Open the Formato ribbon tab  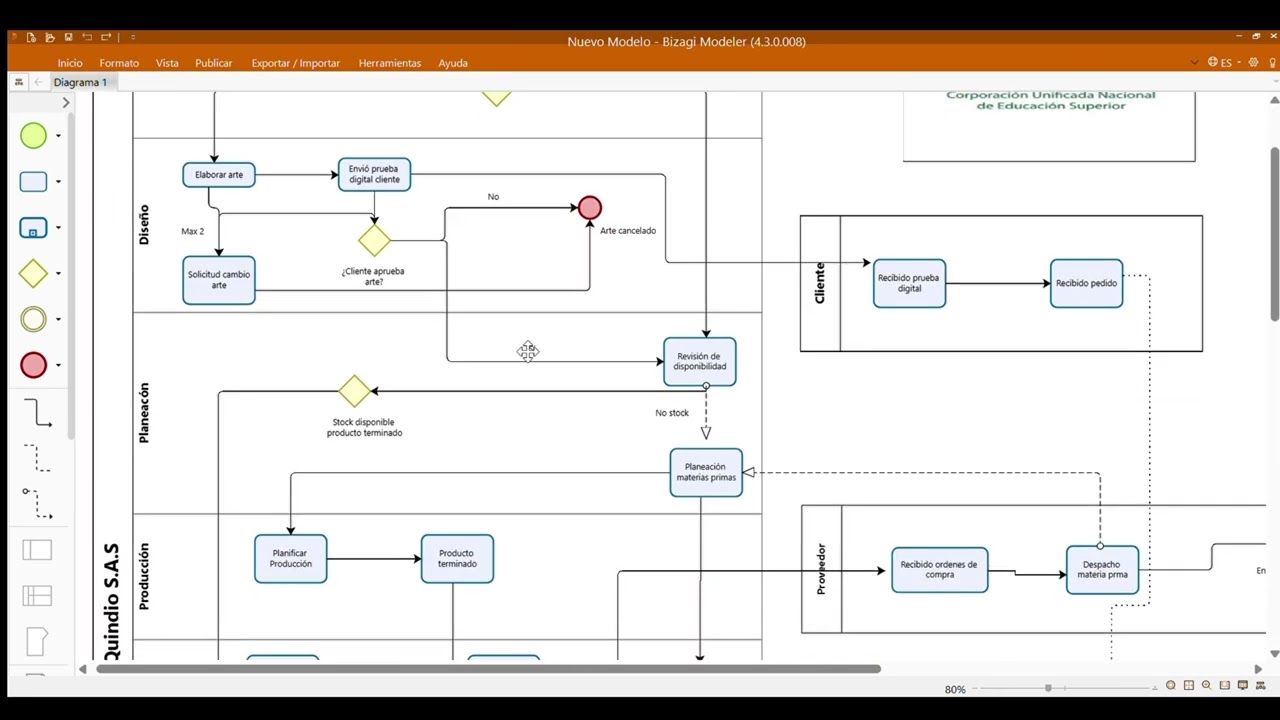point(119,63)
